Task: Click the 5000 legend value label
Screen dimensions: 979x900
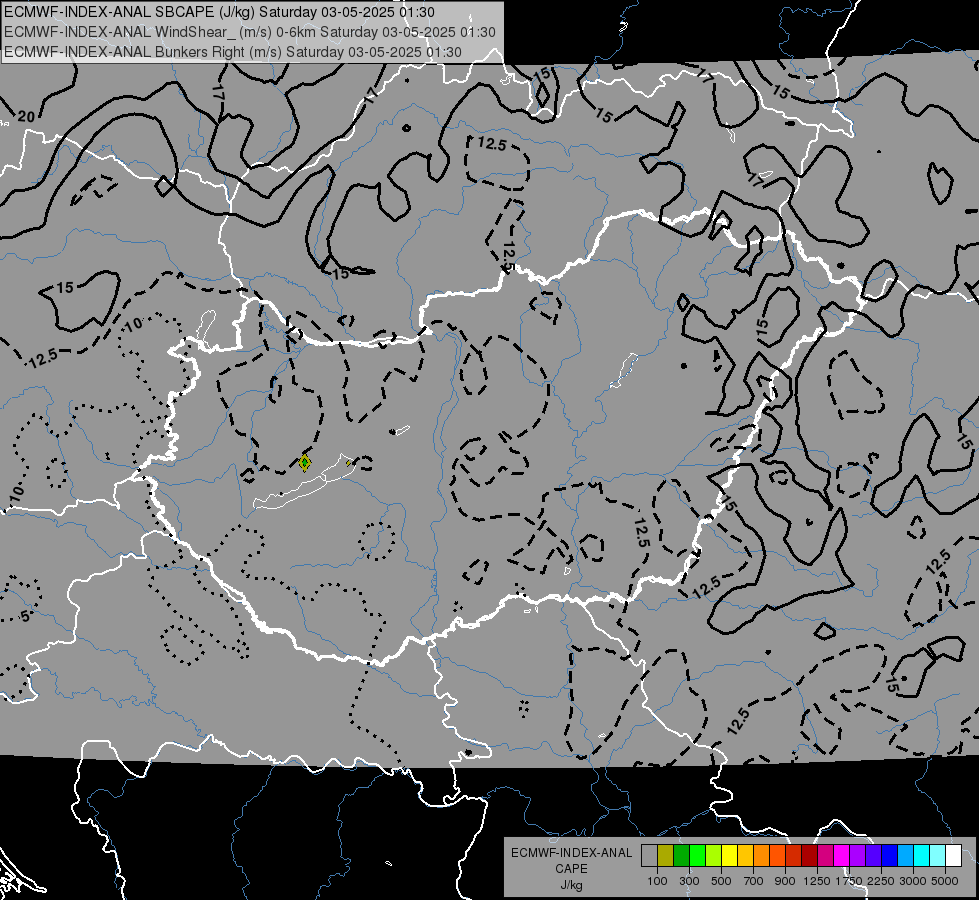Action: (x=945, y=881)
